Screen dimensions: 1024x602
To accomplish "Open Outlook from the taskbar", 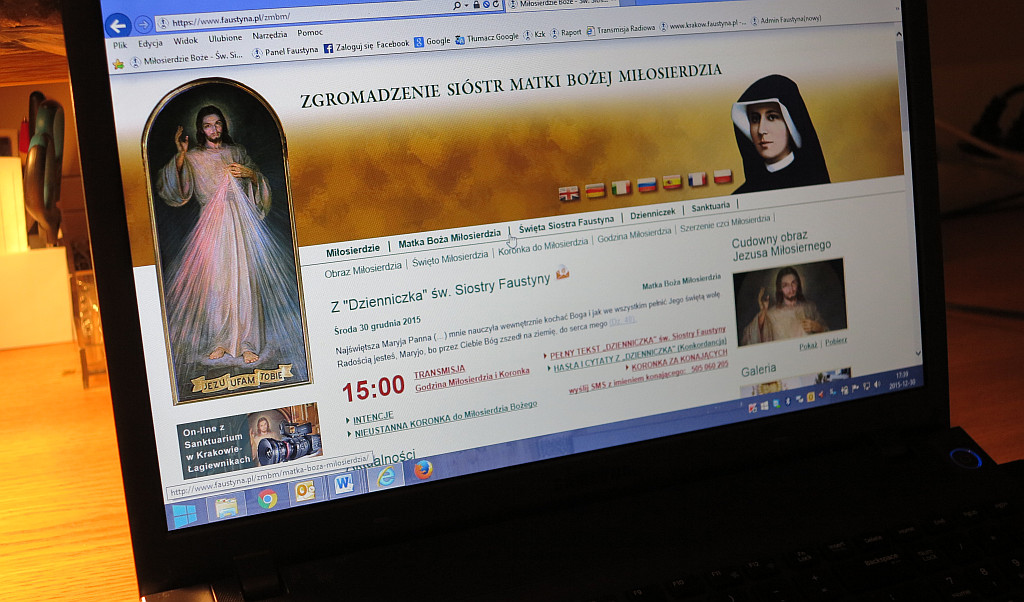I will coord(306,491).
